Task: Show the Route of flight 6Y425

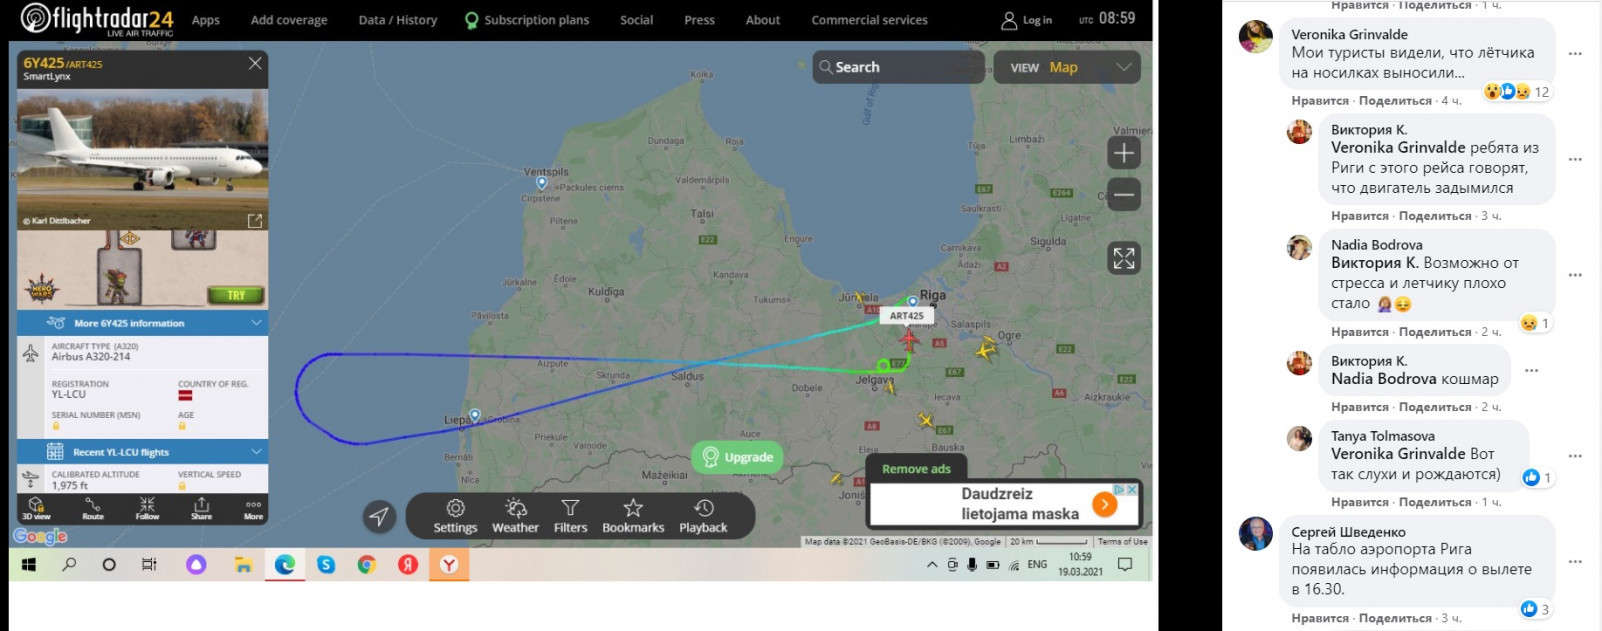Action: click(93, 508)
